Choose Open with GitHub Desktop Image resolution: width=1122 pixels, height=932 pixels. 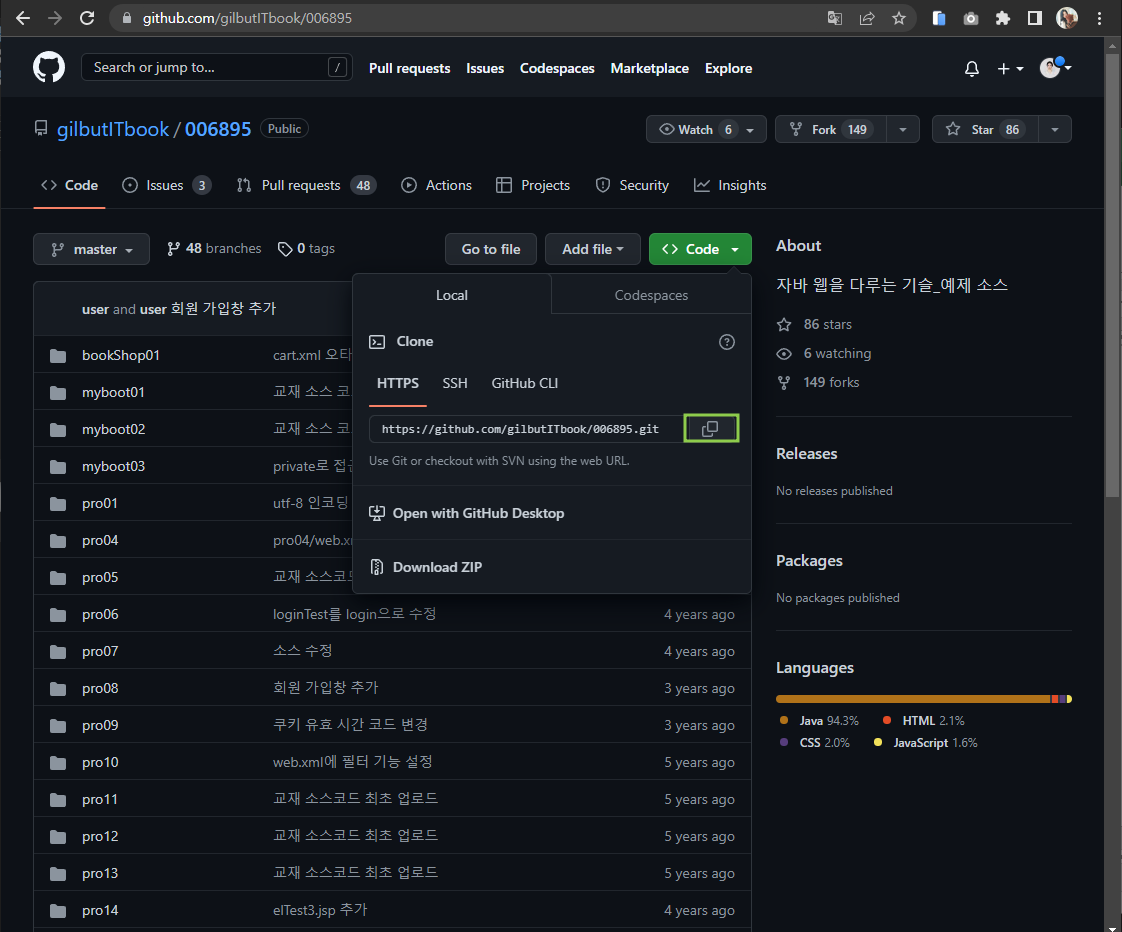[478, 513]
